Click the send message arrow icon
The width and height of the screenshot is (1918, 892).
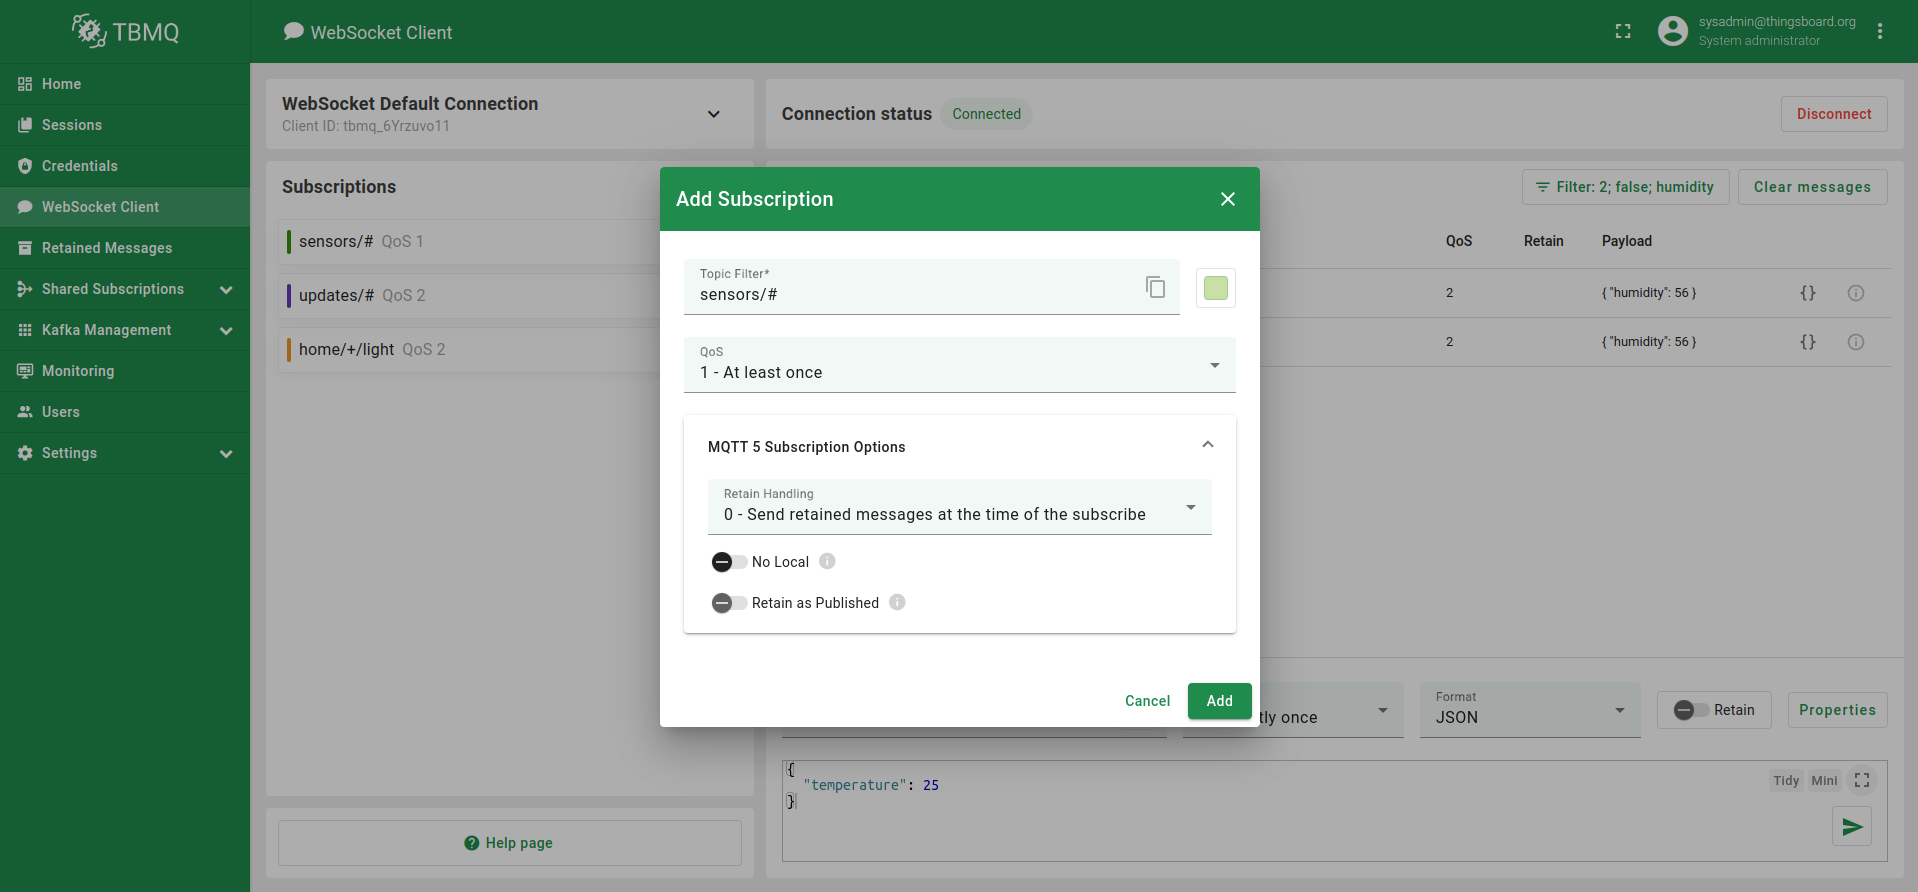point(1851,826)
